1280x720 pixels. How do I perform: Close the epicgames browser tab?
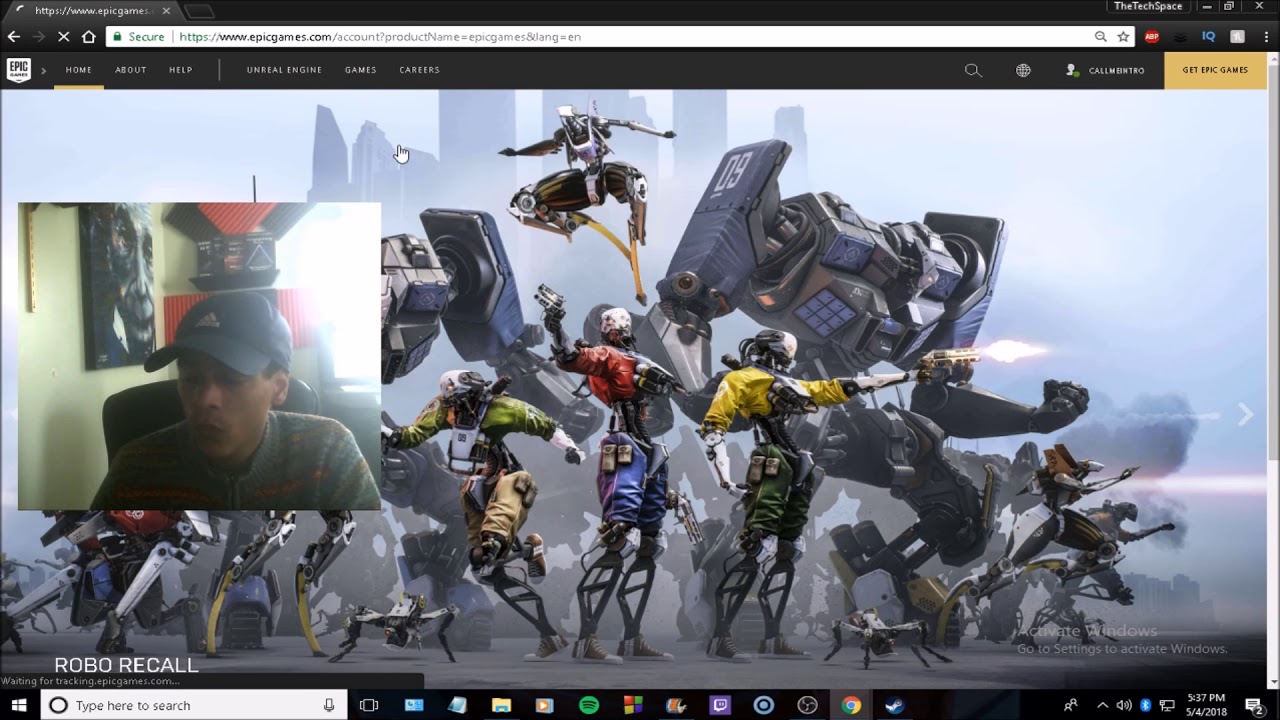click(x=166, y=10)
